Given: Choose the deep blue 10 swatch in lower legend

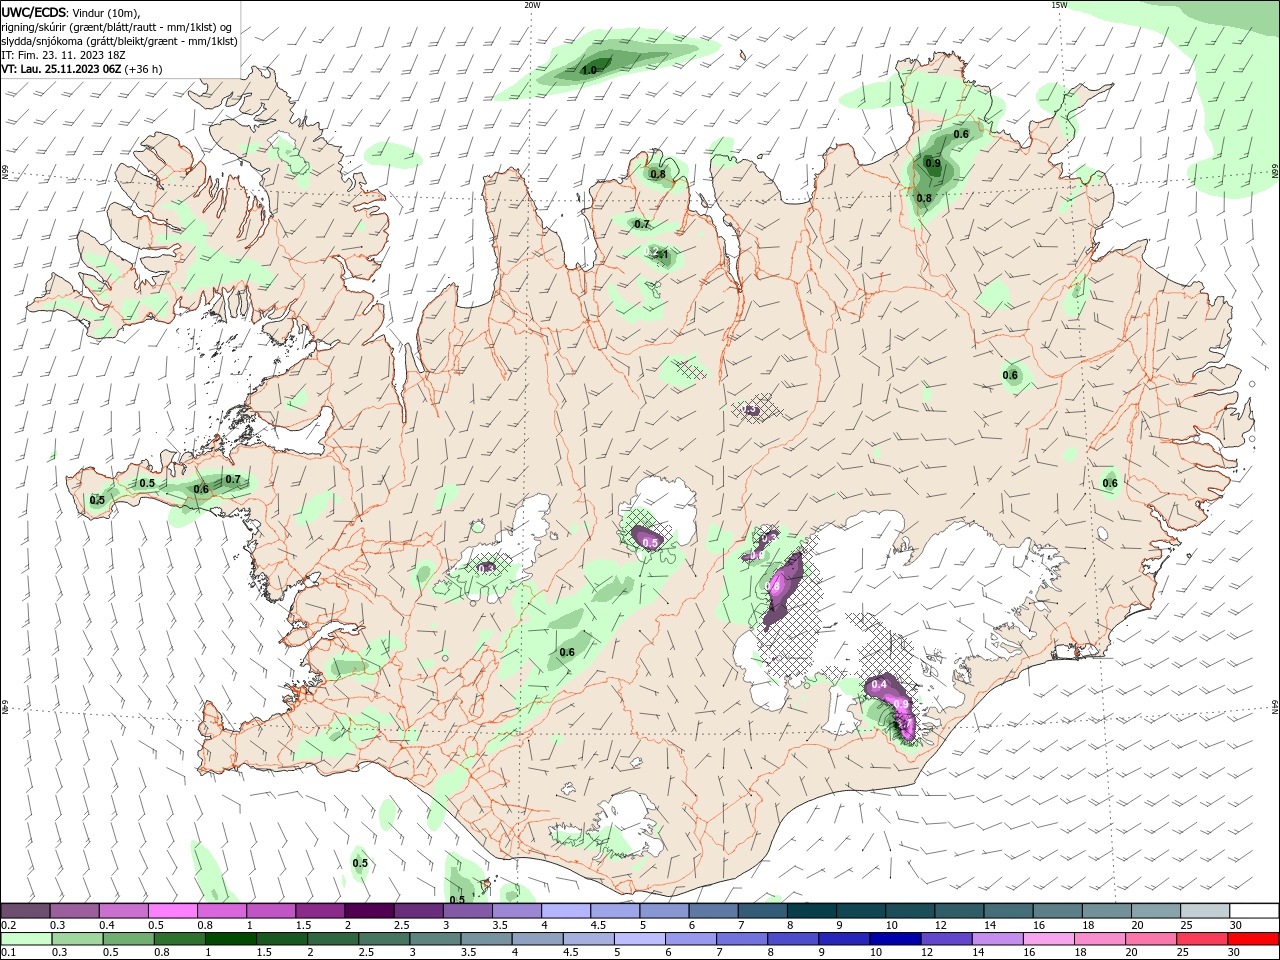Looking at the screenshot, I should point(894,939).
